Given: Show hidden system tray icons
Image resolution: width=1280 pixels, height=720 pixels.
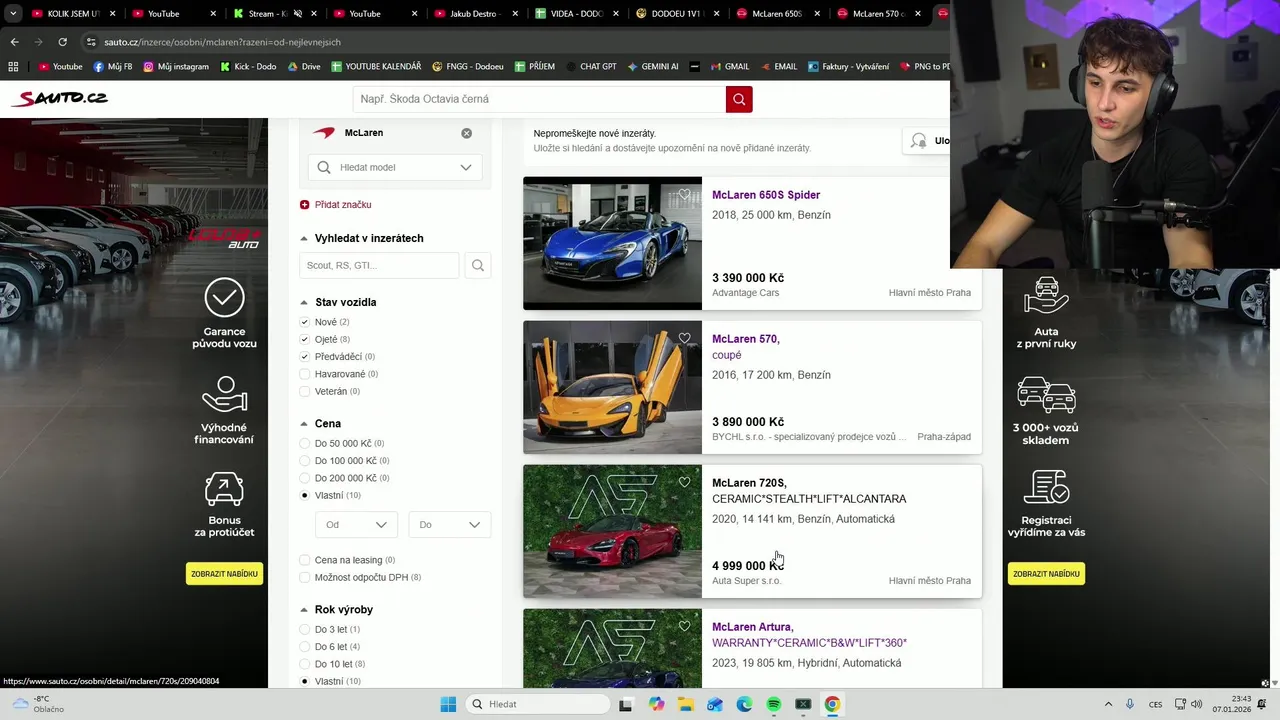Looking at the screenshot, I should [x=1108, y=704].
